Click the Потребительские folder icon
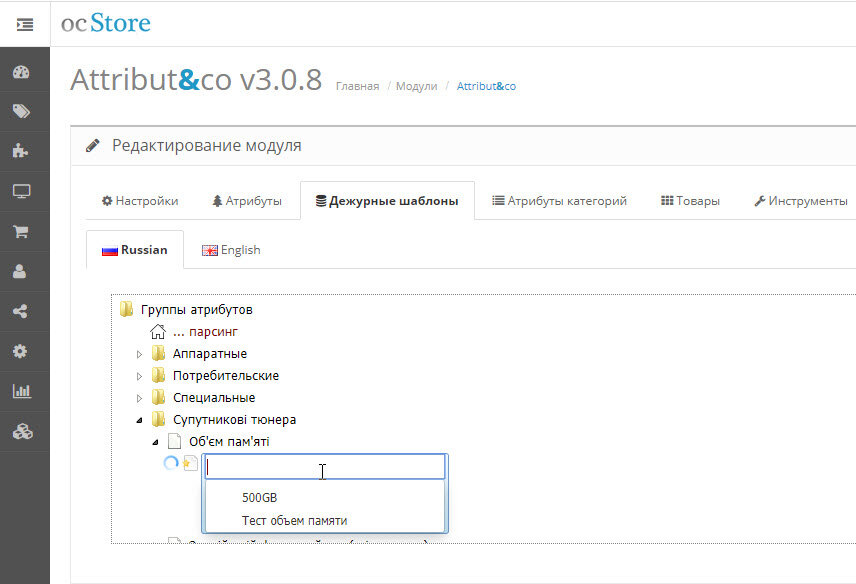Screen dimensions: 856x584 click(158, 376)
